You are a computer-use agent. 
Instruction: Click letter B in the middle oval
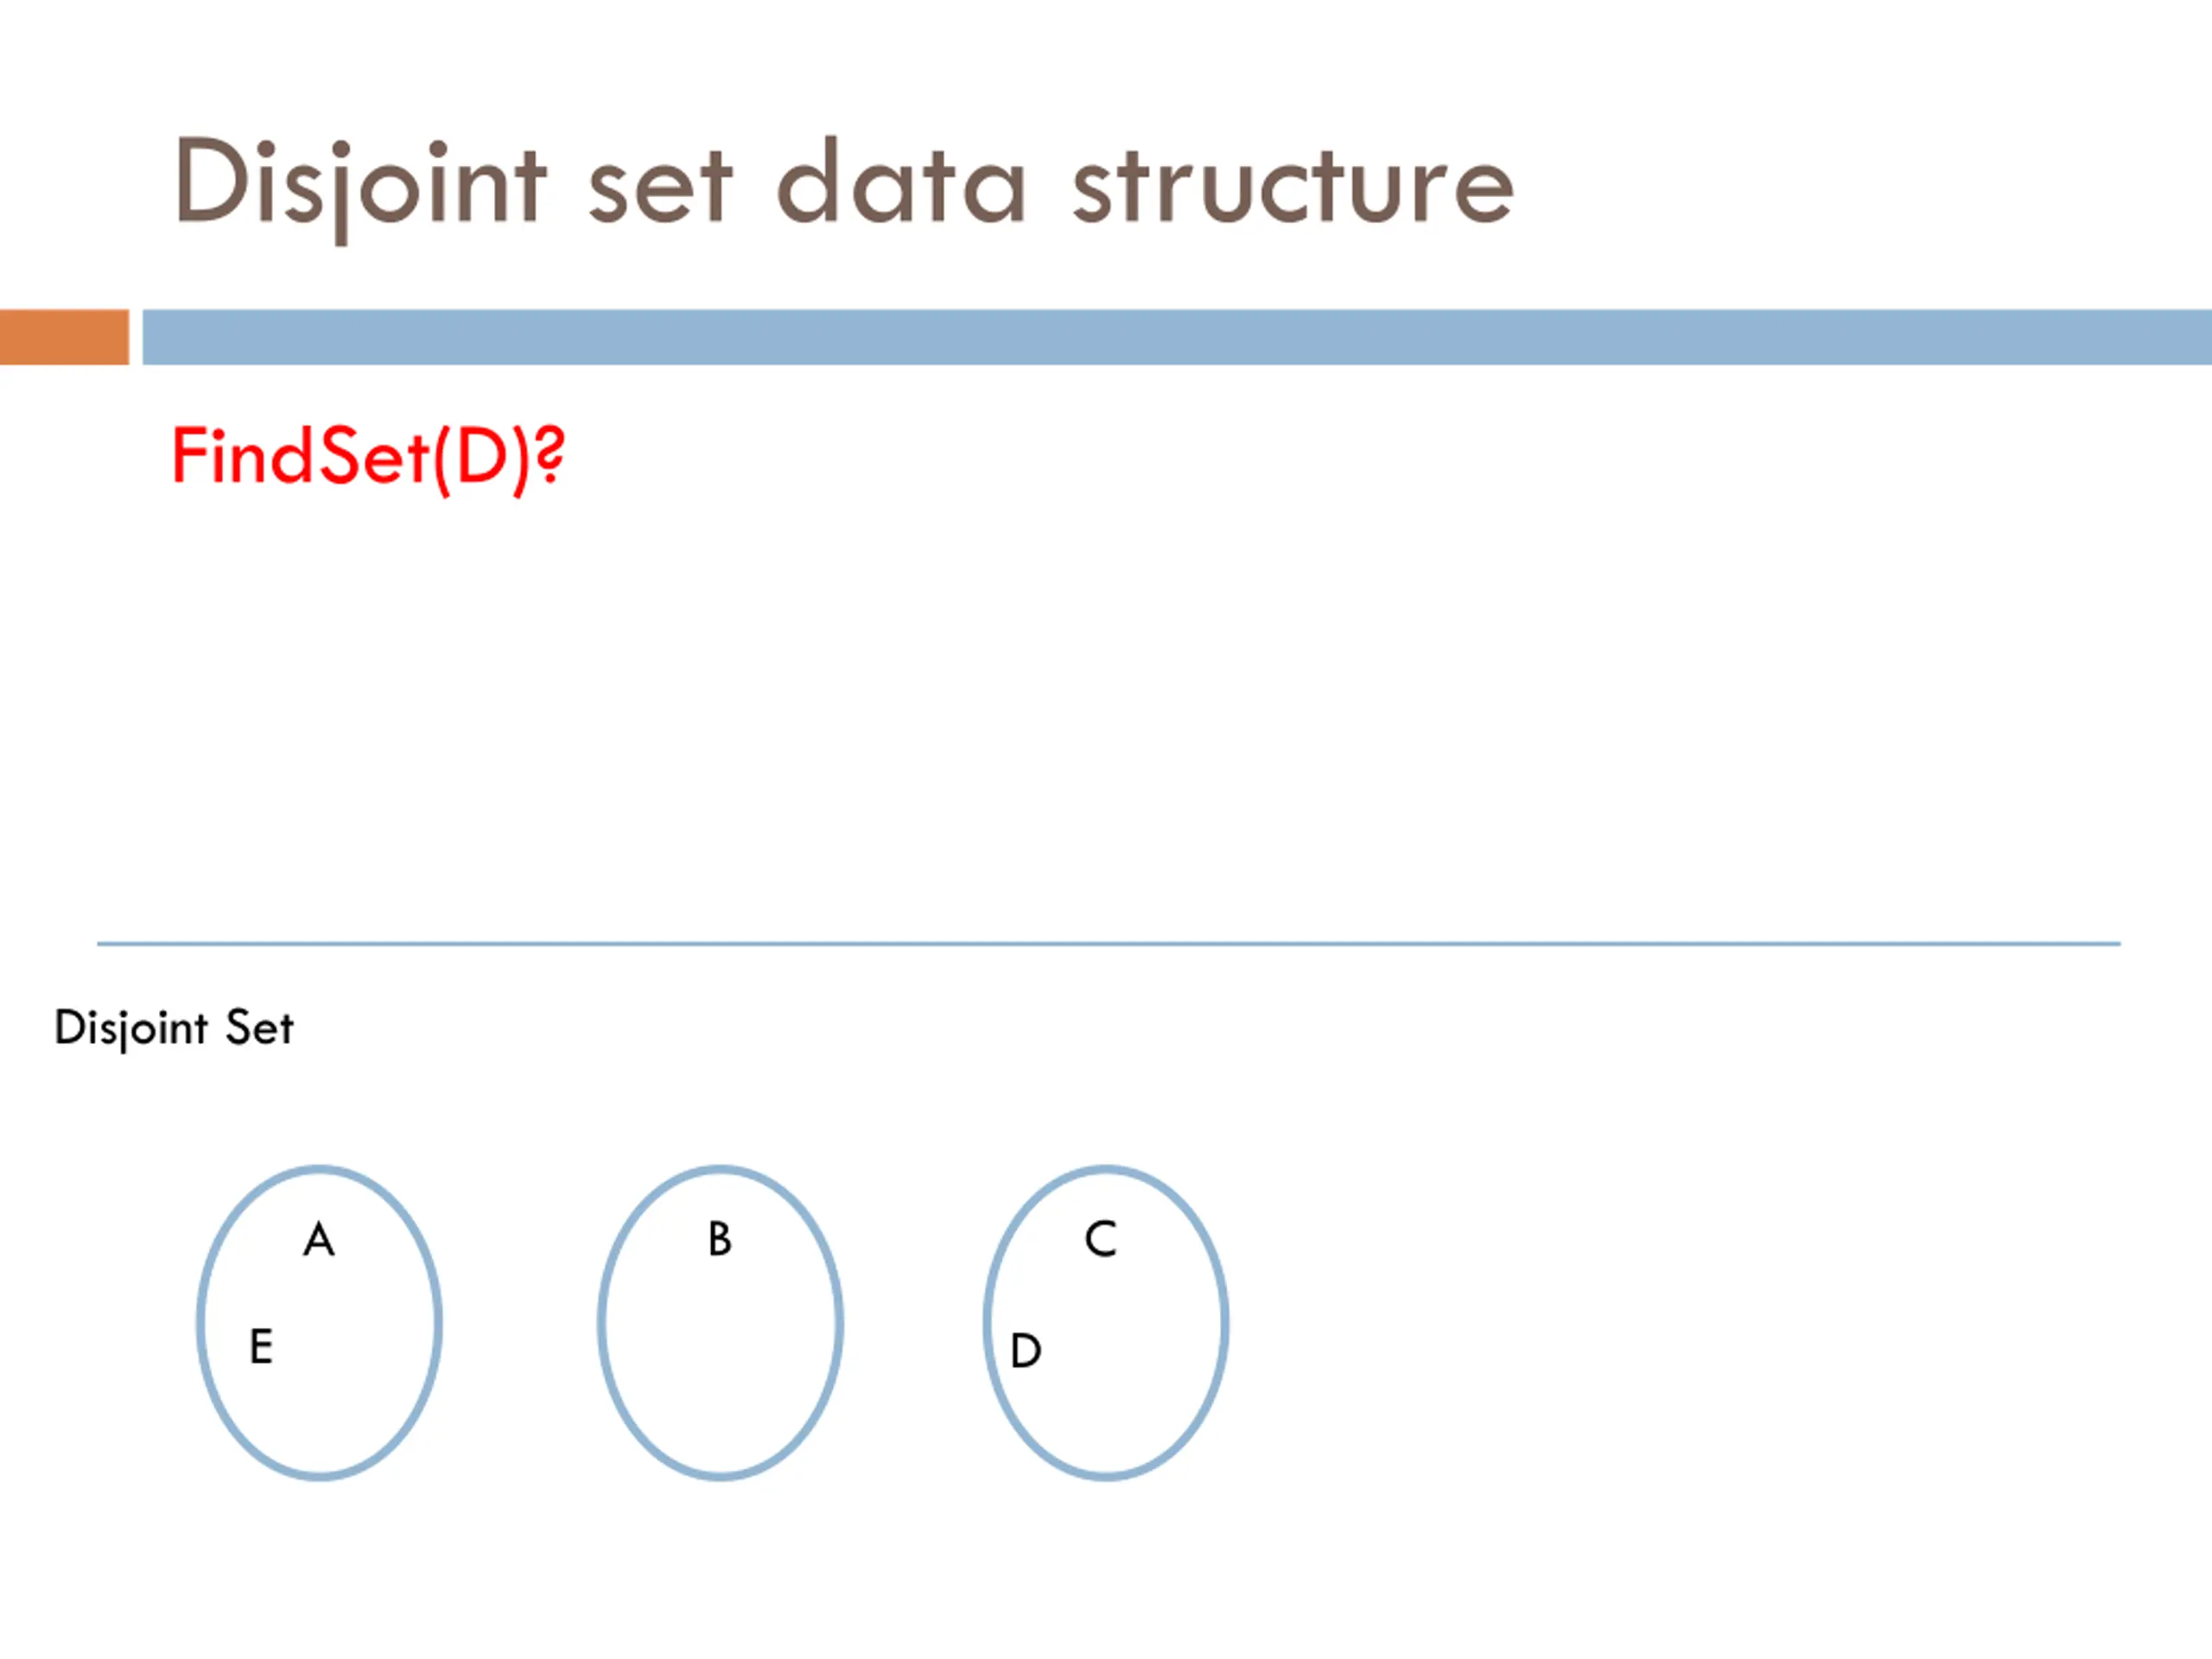point(720,1239)
